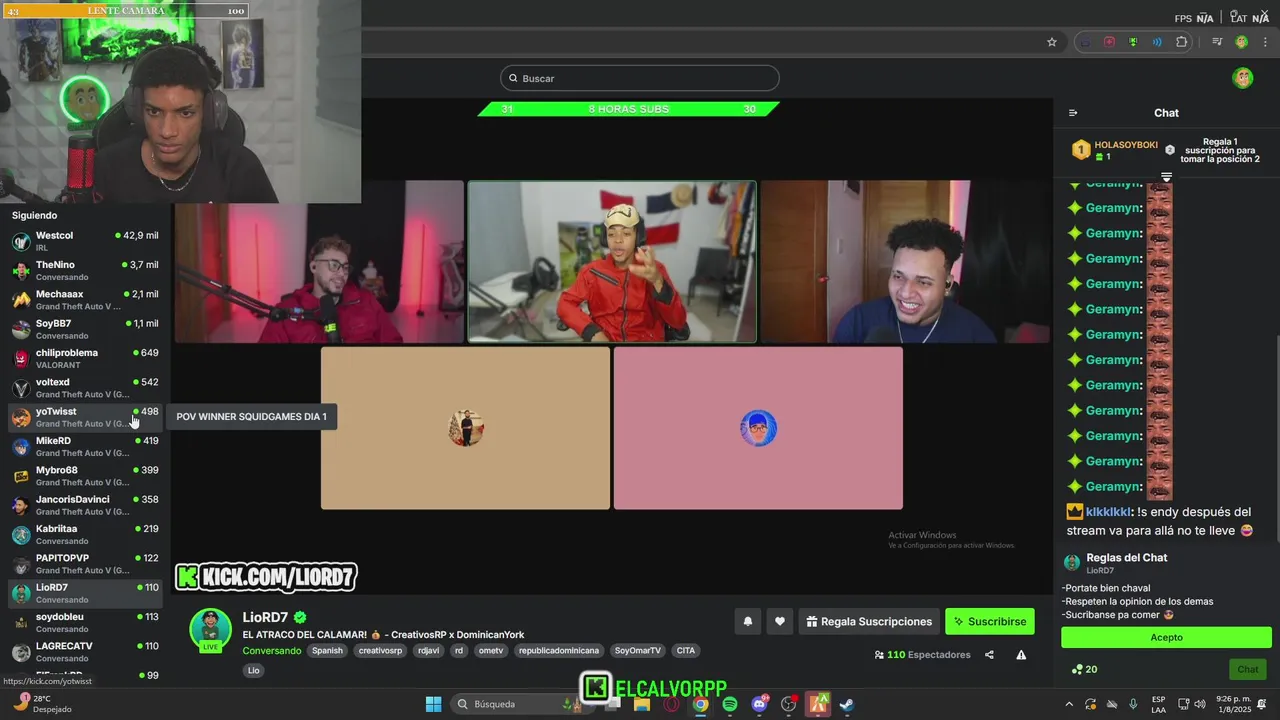This screenshot has height=720, width=1280.
Task: Click the Lio tag
Action: (254, 670)
